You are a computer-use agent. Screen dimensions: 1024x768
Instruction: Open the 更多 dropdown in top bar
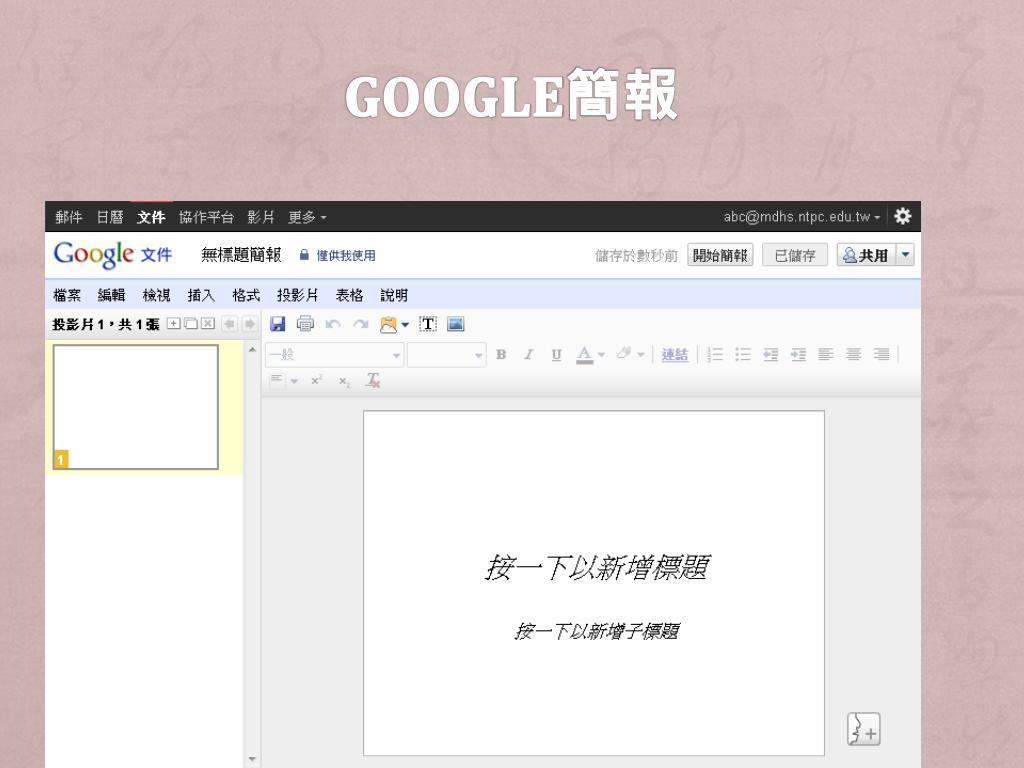[x=307, y=217]
